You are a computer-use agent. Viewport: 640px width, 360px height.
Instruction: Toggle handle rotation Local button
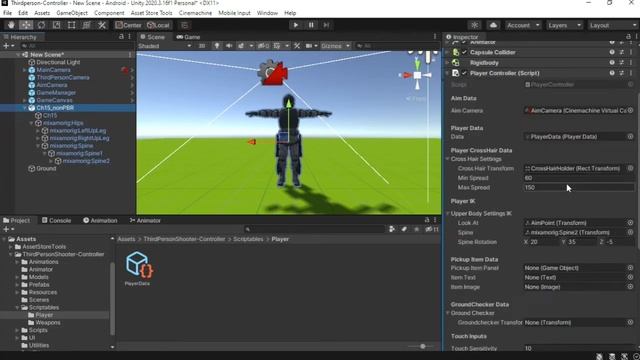[x=158, y=25]
